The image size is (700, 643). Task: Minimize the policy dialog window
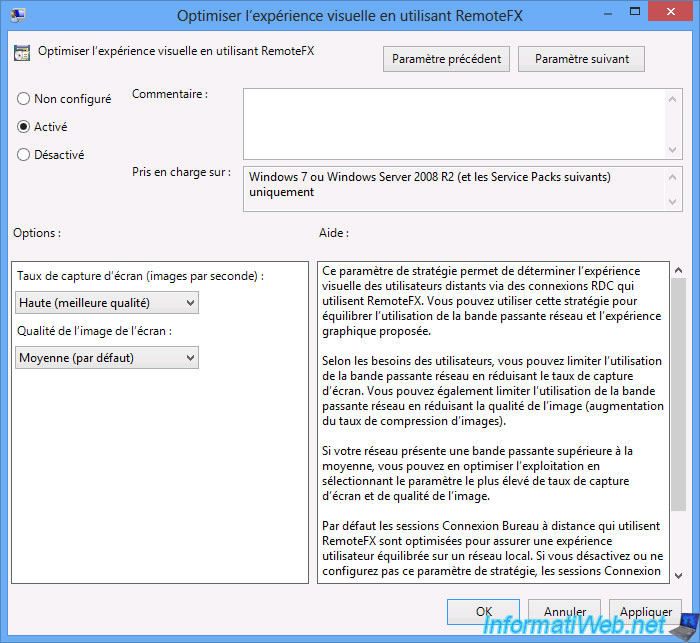608,14
